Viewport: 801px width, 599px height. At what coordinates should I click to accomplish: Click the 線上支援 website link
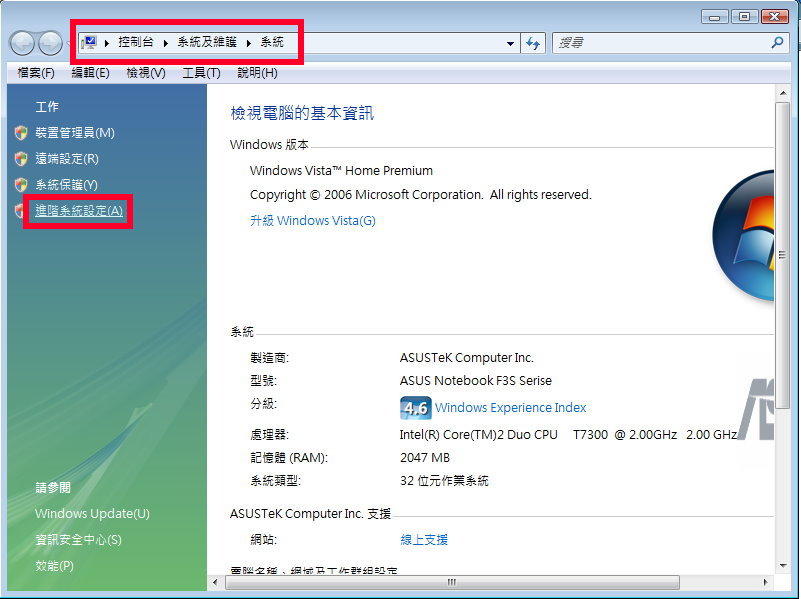(424, 540)
